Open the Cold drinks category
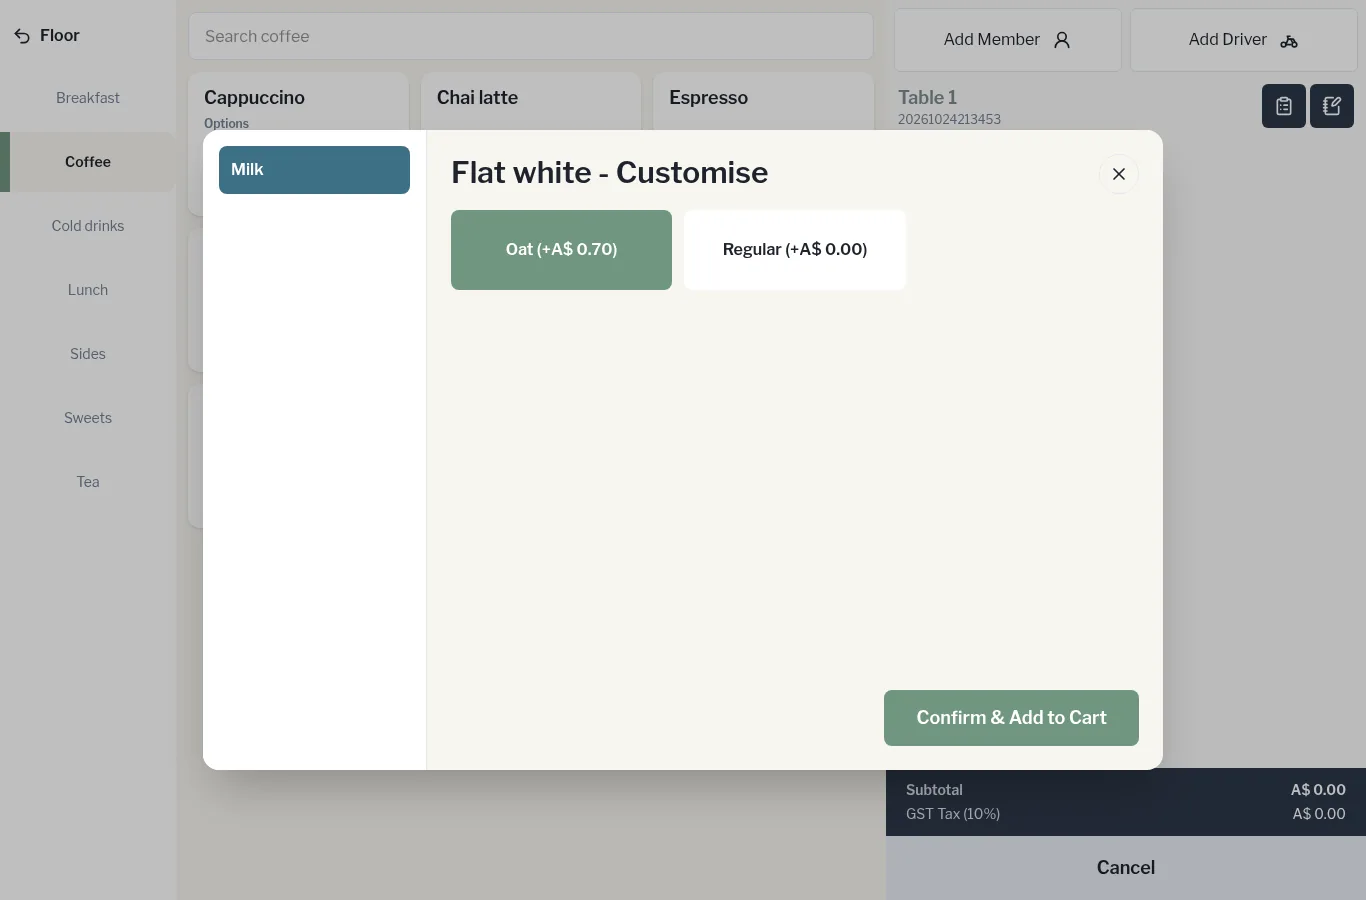1366x900 pixels. tap(88, 226)
